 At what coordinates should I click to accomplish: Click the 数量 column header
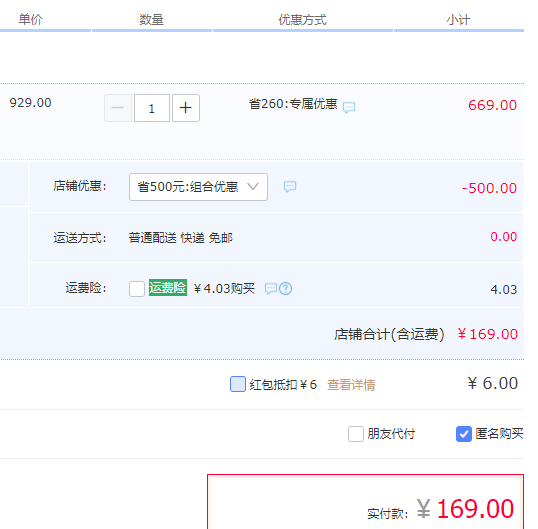[x=151, y=20]
